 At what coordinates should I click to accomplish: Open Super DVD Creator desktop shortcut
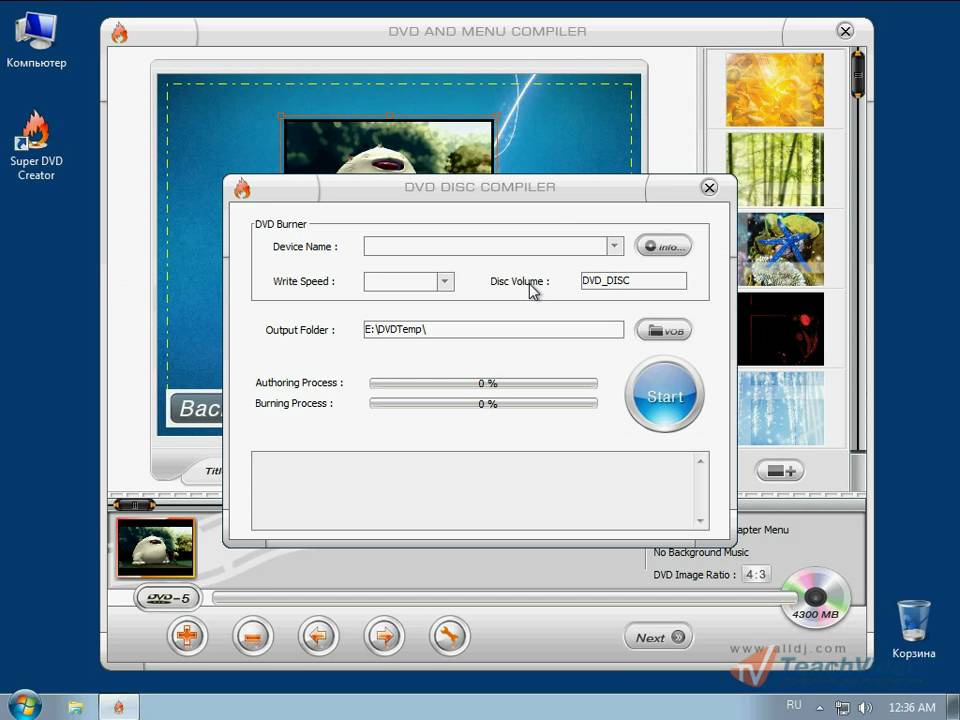click(36, 146)
